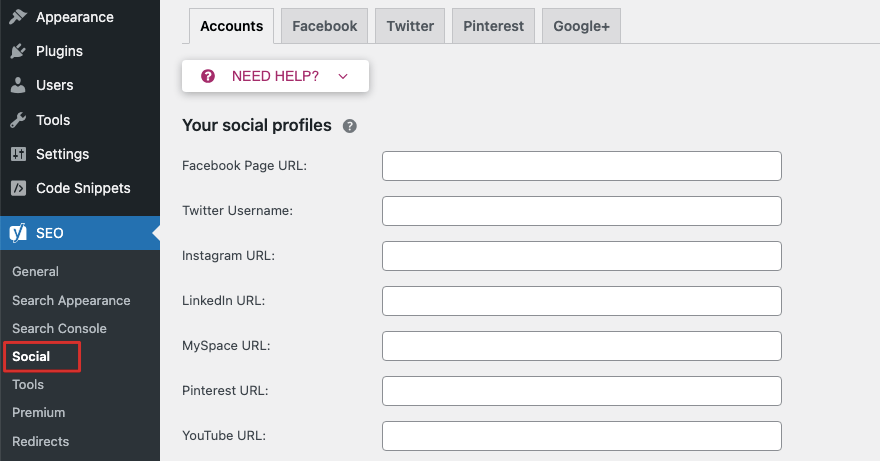This screenshot has width=880, height=461.
Task: Open the Redirects submenu item
Action: 40,441
